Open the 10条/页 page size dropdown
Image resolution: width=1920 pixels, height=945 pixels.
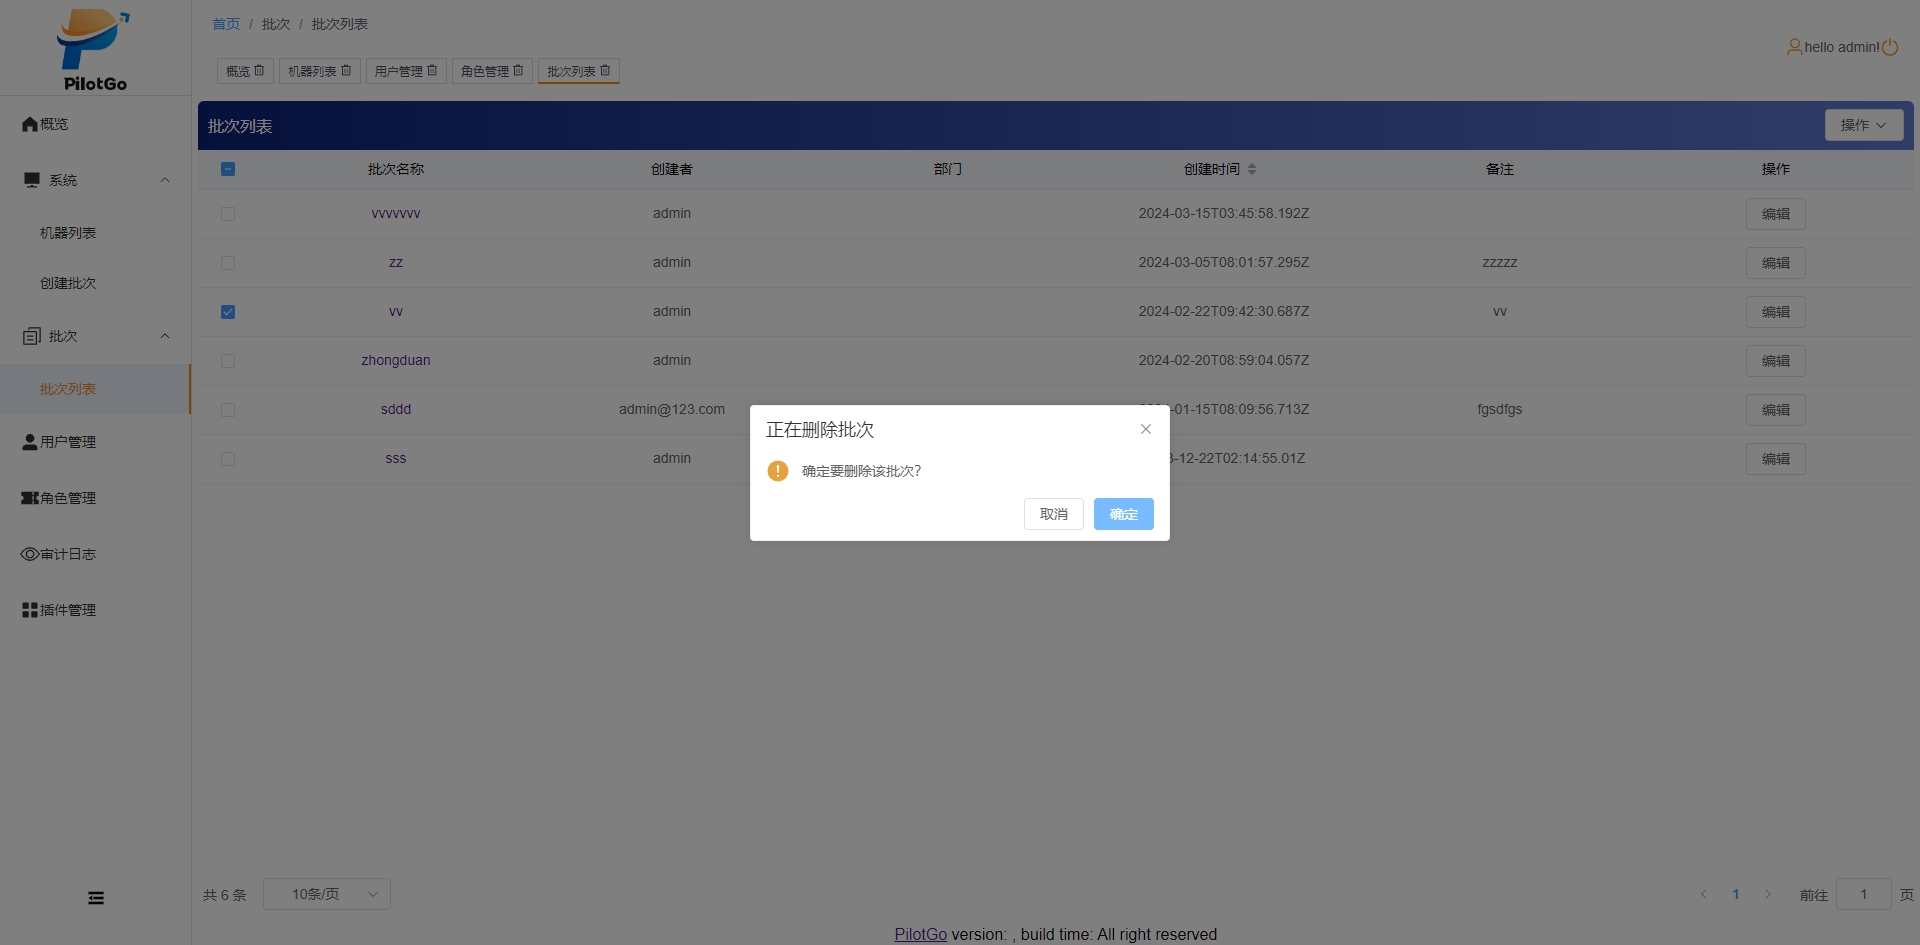click(327, 894)
